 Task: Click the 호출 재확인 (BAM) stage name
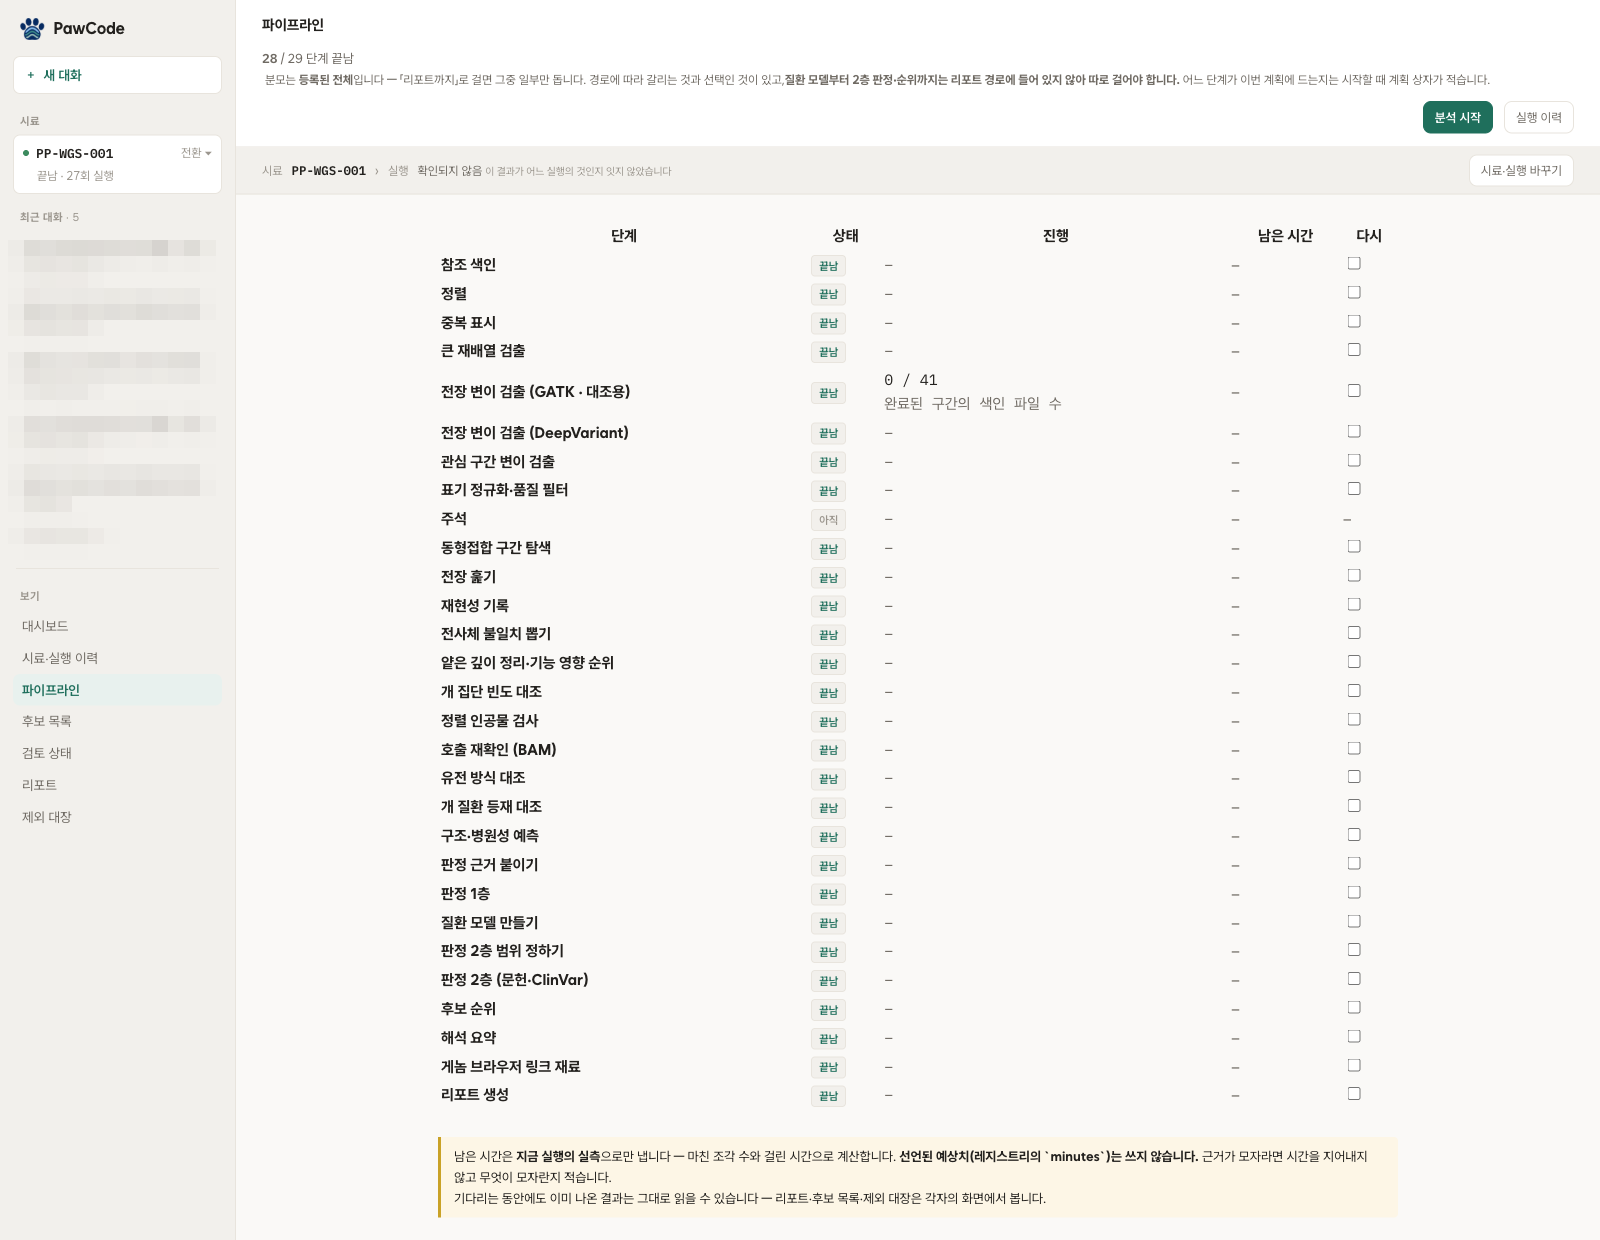tap(499, 750)
